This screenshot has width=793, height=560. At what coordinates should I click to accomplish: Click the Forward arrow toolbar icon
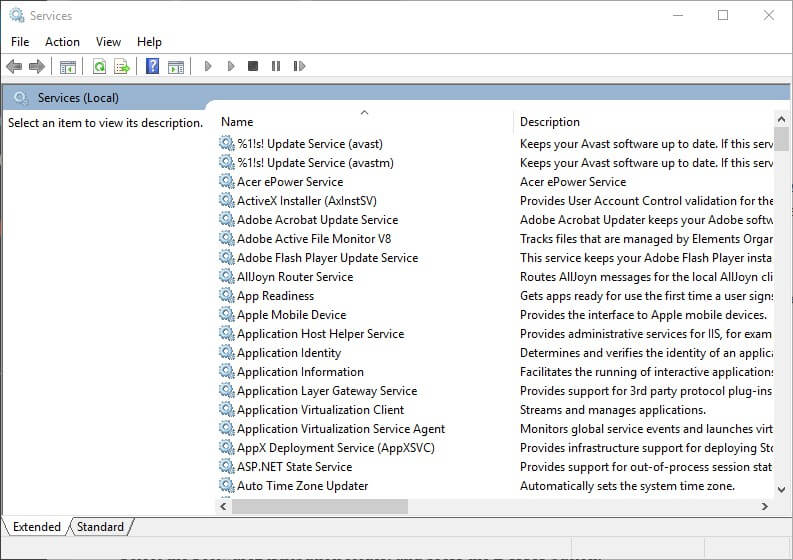(37, 66)
